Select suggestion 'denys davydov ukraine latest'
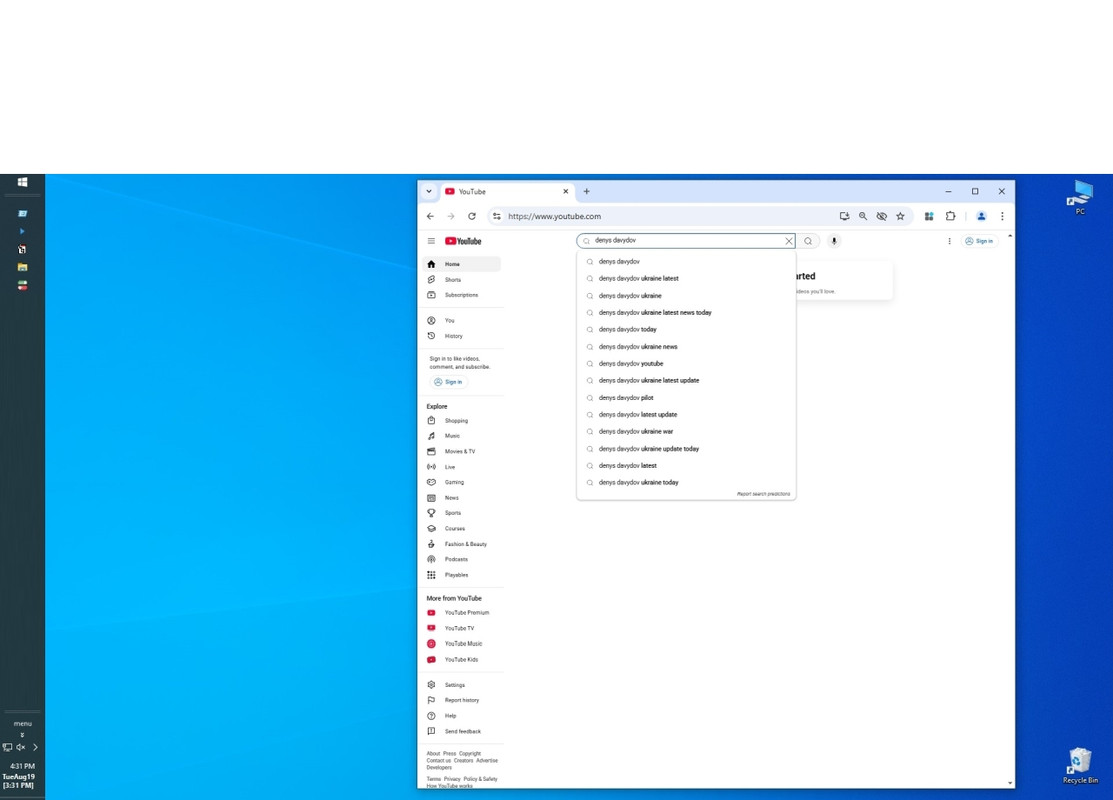This screenshot has height=800, width=1113. coord(686,278)
